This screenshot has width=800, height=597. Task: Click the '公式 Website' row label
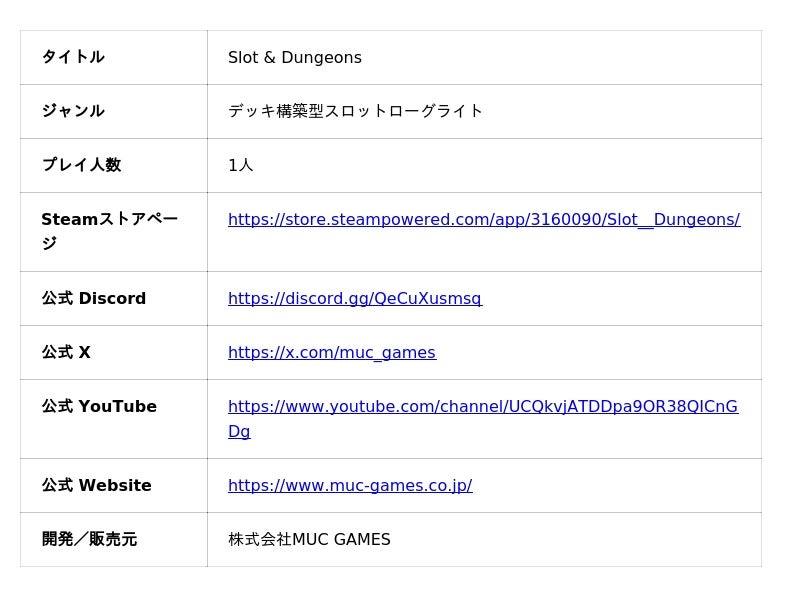(x=96, y=486)
